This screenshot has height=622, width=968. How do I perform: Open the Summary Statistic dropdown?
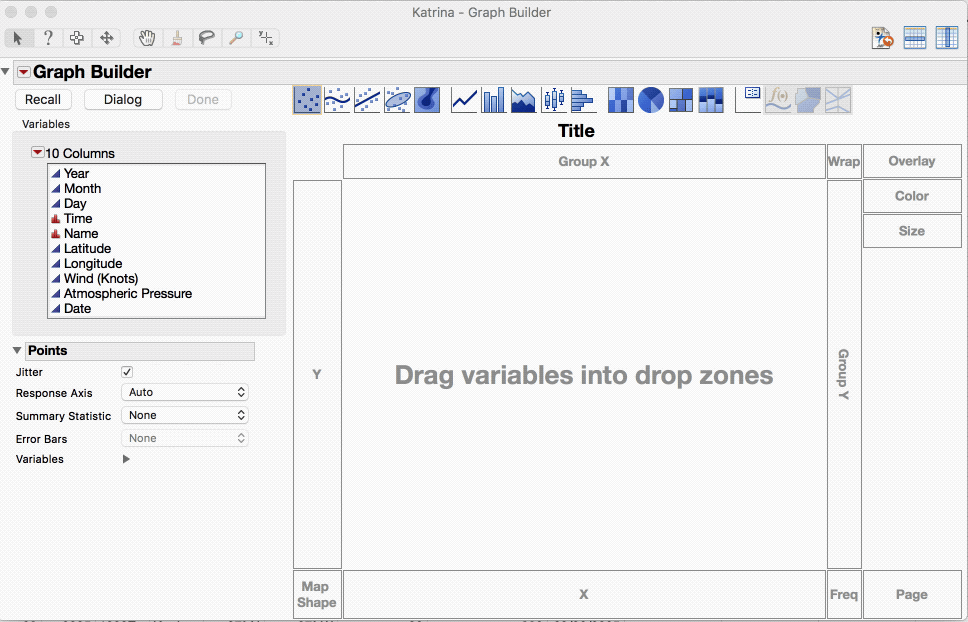point(184,415)
